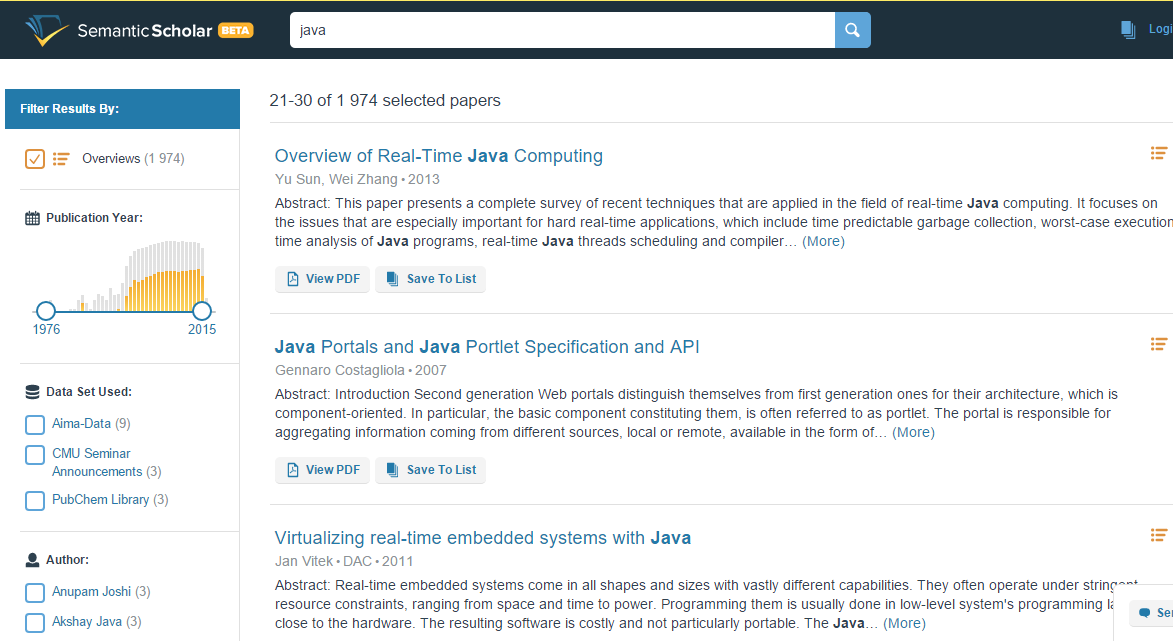This screenshot has height=641, width=1173.
Task: Click the magnifier search button
Action: pos(852,30)
